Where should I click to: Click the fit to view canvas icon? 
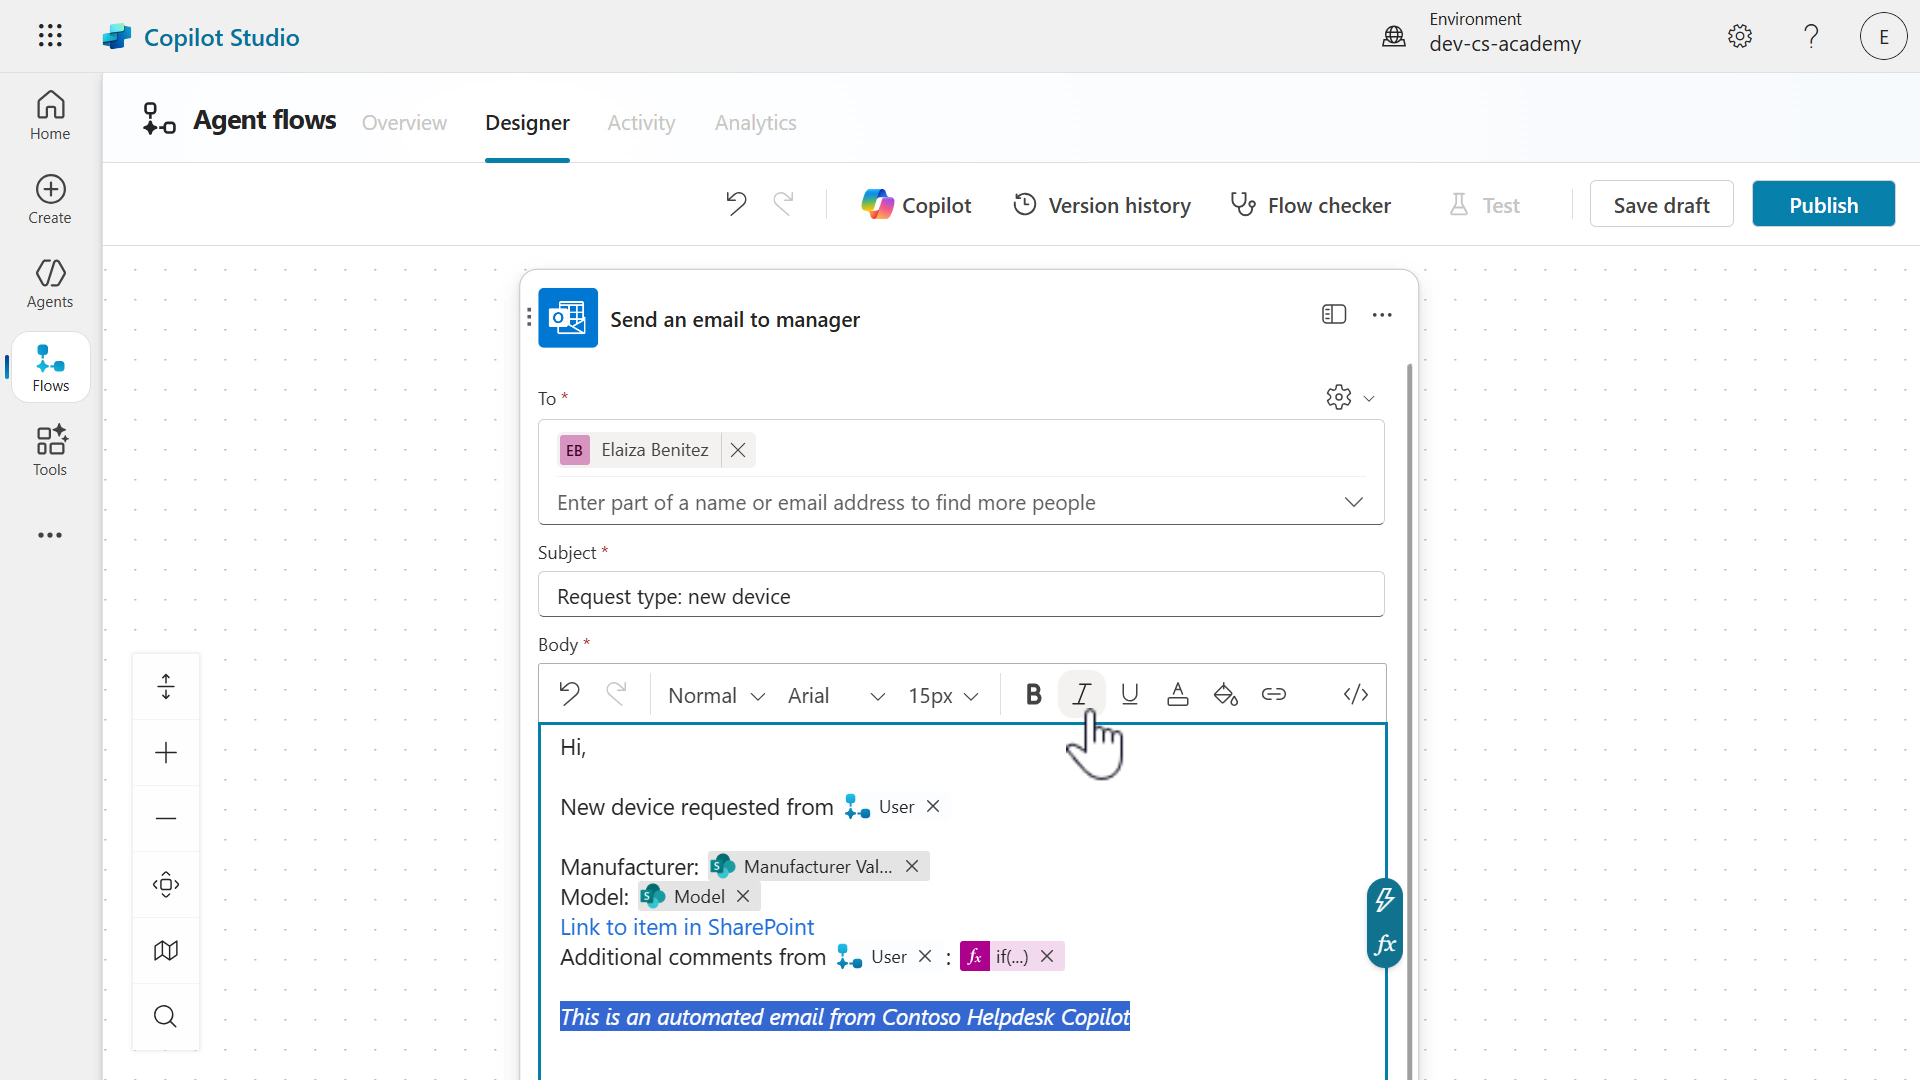coord(166,885)
